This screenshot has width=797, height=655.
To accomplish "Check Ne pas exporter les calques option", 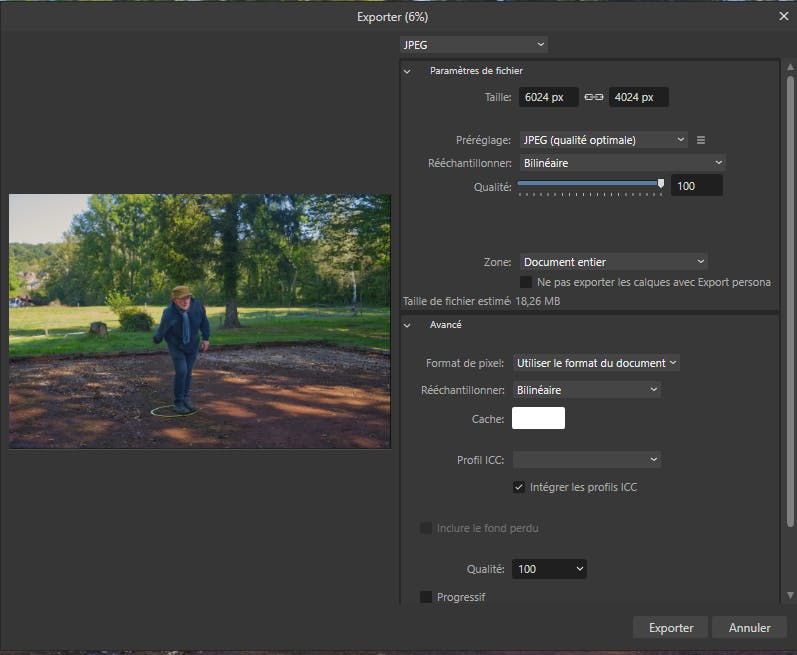I will click(x=526, y=282).
